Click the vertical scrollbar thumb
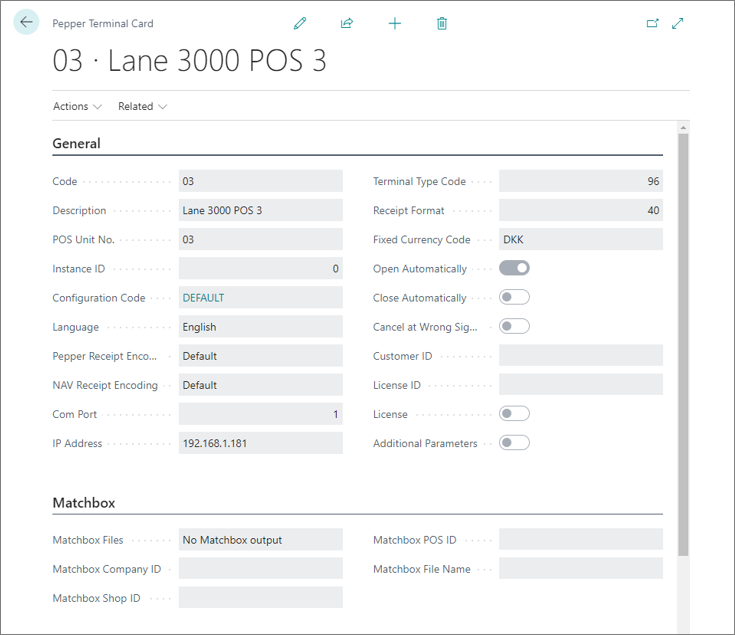Image resolution: width=735 pixels, height=635 pixels. (x=683, y=345)
